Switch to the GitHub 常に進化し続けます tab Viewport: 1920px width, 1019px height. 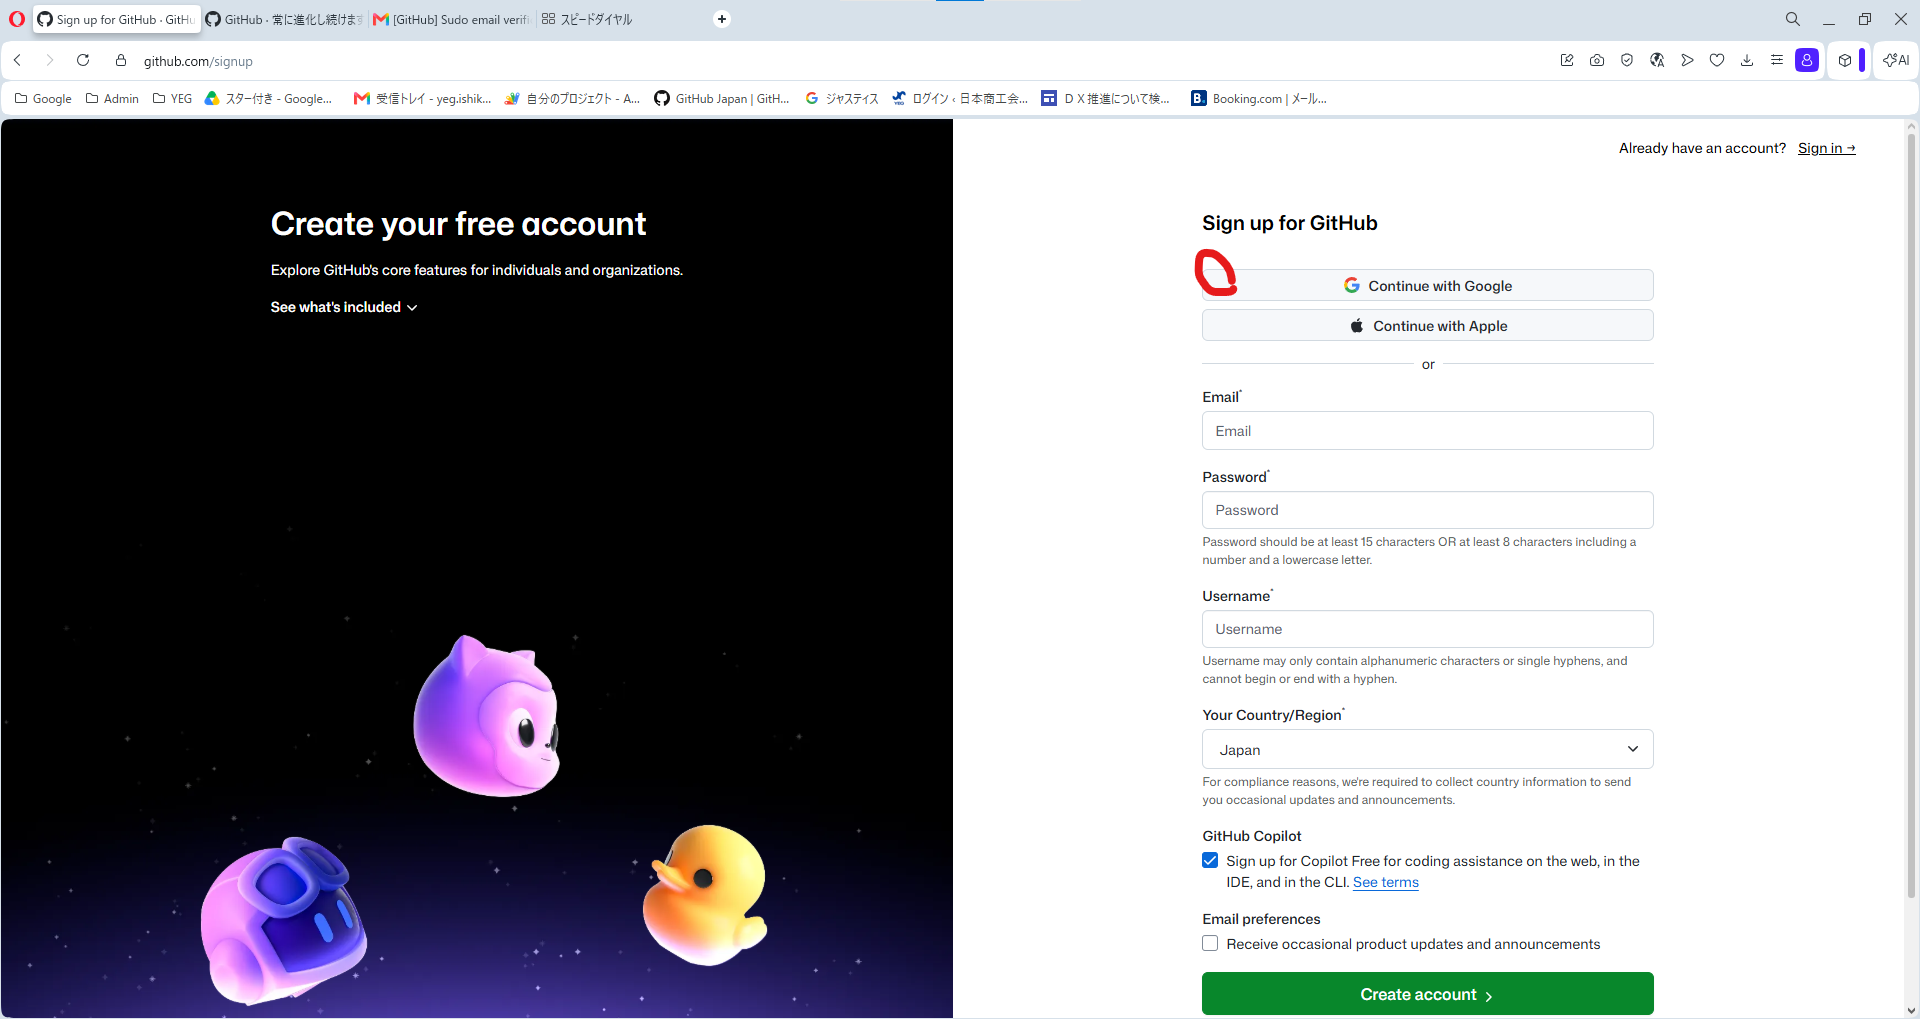[x=285, y=19]
